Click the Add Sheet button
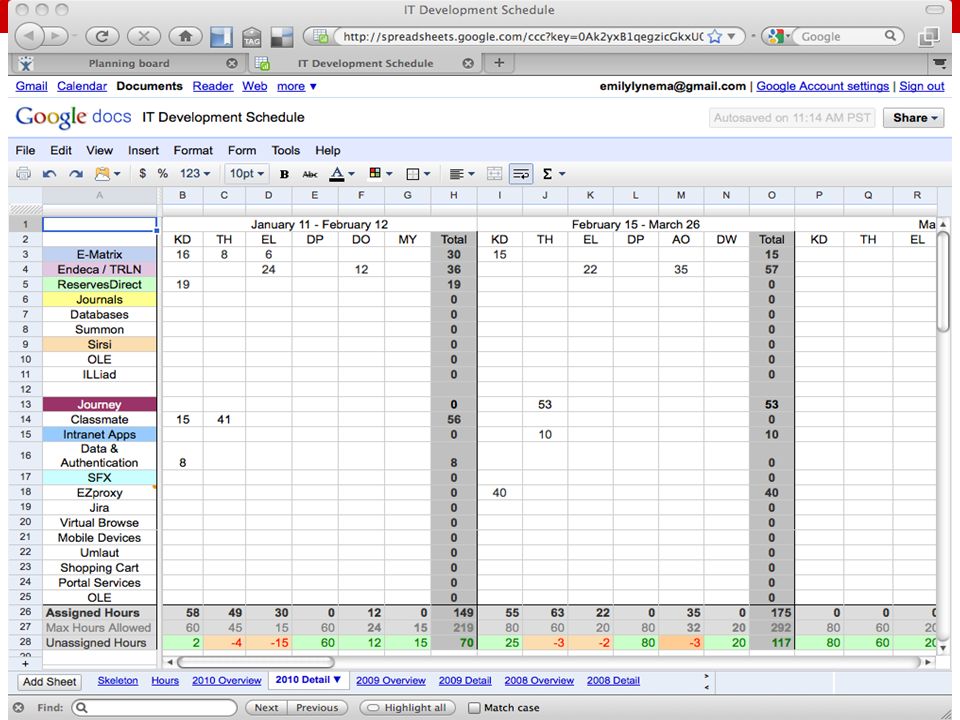Image resolution: width=960 pixels, height=720 pixels. click(50, 681)
